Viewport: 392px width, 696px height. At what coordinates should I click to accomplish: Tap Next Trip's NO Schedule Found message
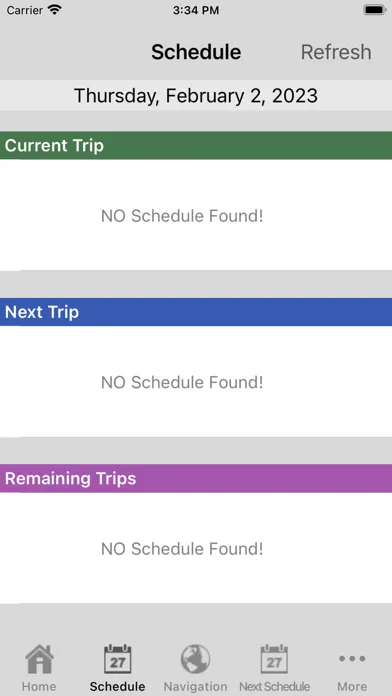[x=182, y=382]
